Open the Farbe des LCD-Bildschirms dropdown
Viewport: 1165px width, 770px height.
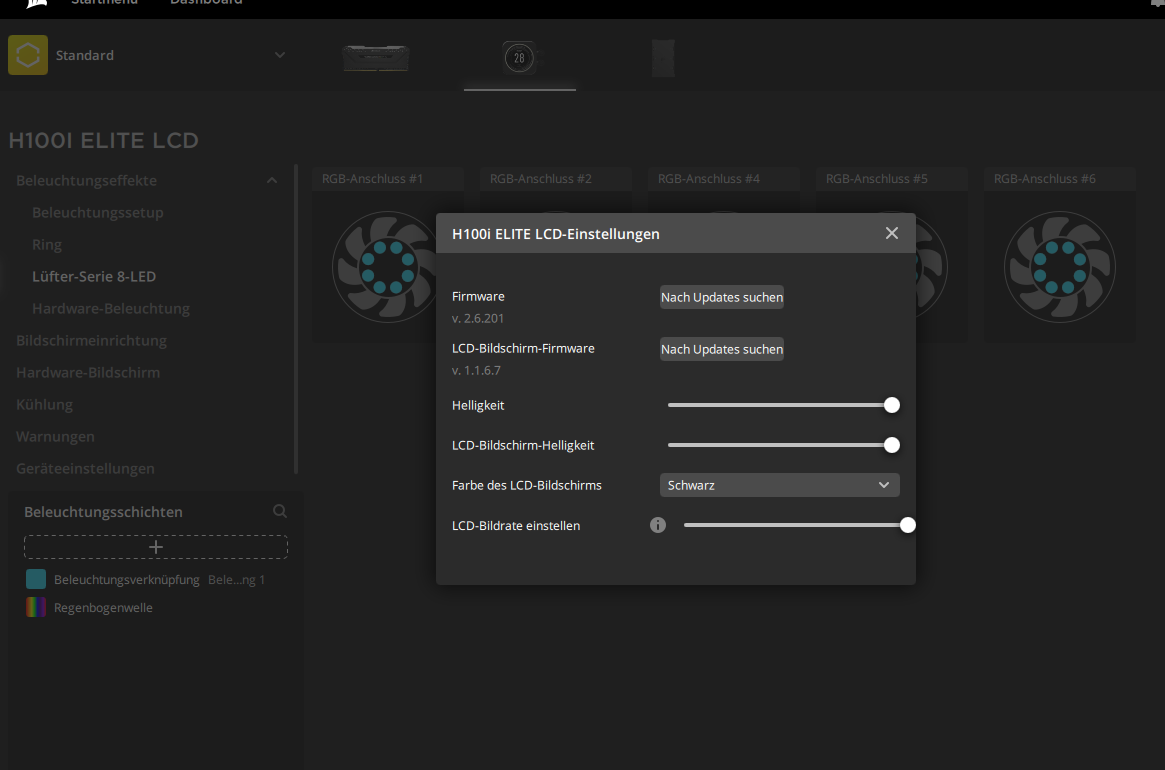[779, 485]
